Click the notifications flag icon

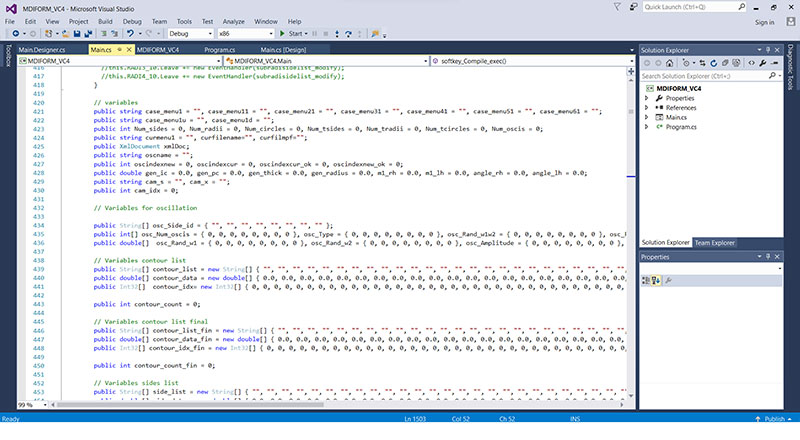(617, 7)
